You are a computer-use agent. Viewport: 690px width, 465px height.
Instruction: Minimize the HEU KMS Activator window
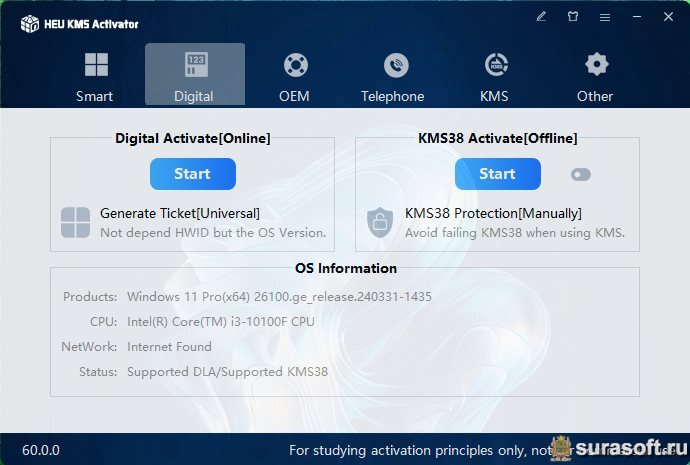pos(637,17)
